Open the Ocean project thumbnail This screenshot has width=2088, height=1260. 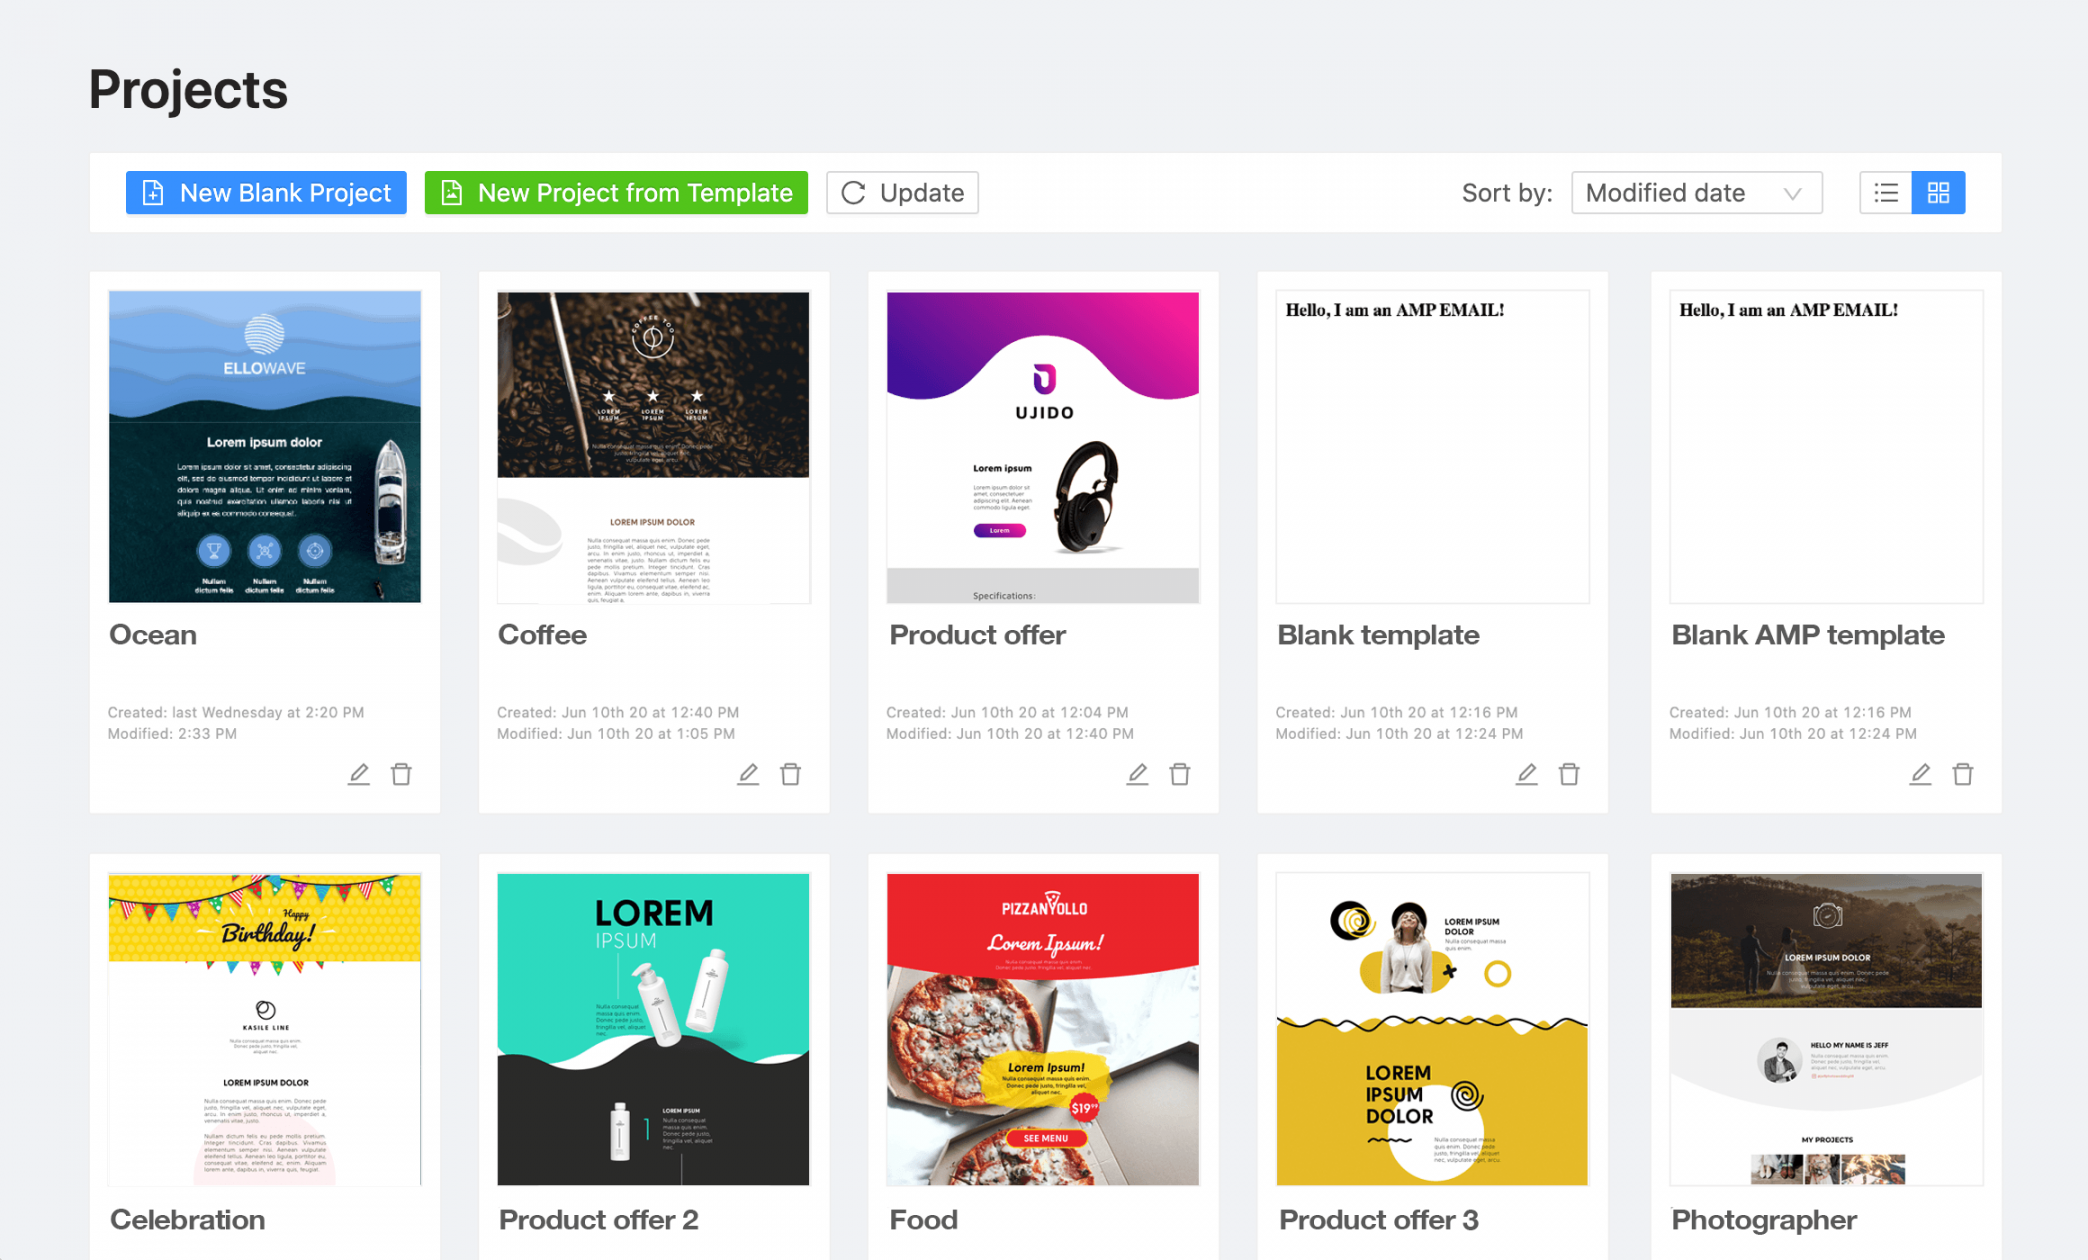coord(264,440)
